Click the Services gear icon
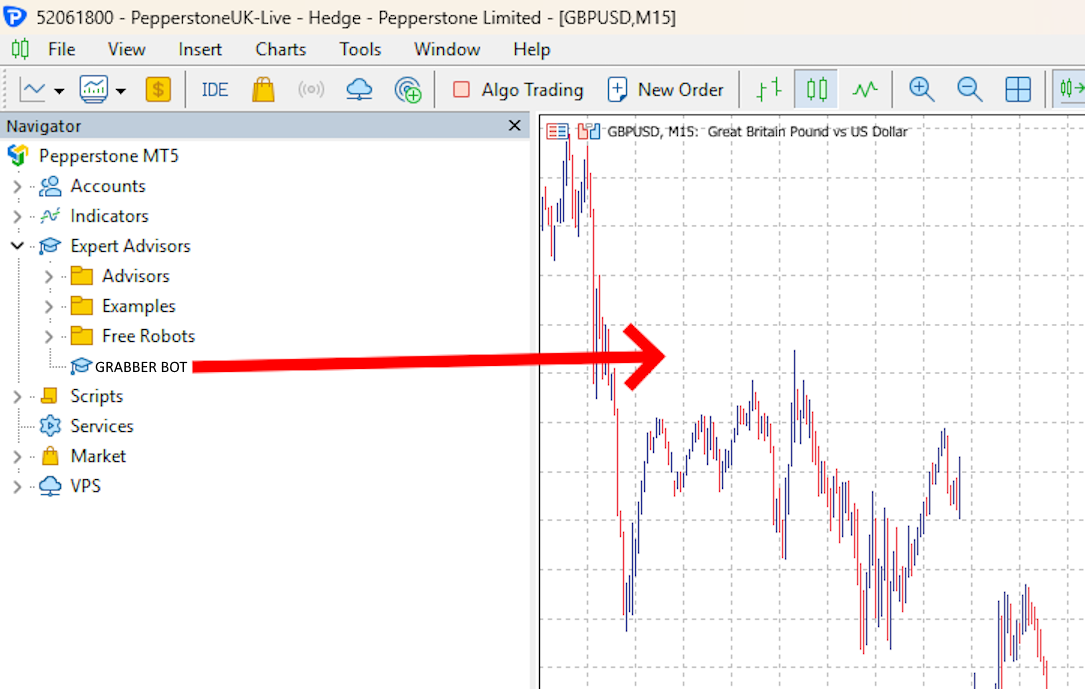1085x689 pixels. 50,426
